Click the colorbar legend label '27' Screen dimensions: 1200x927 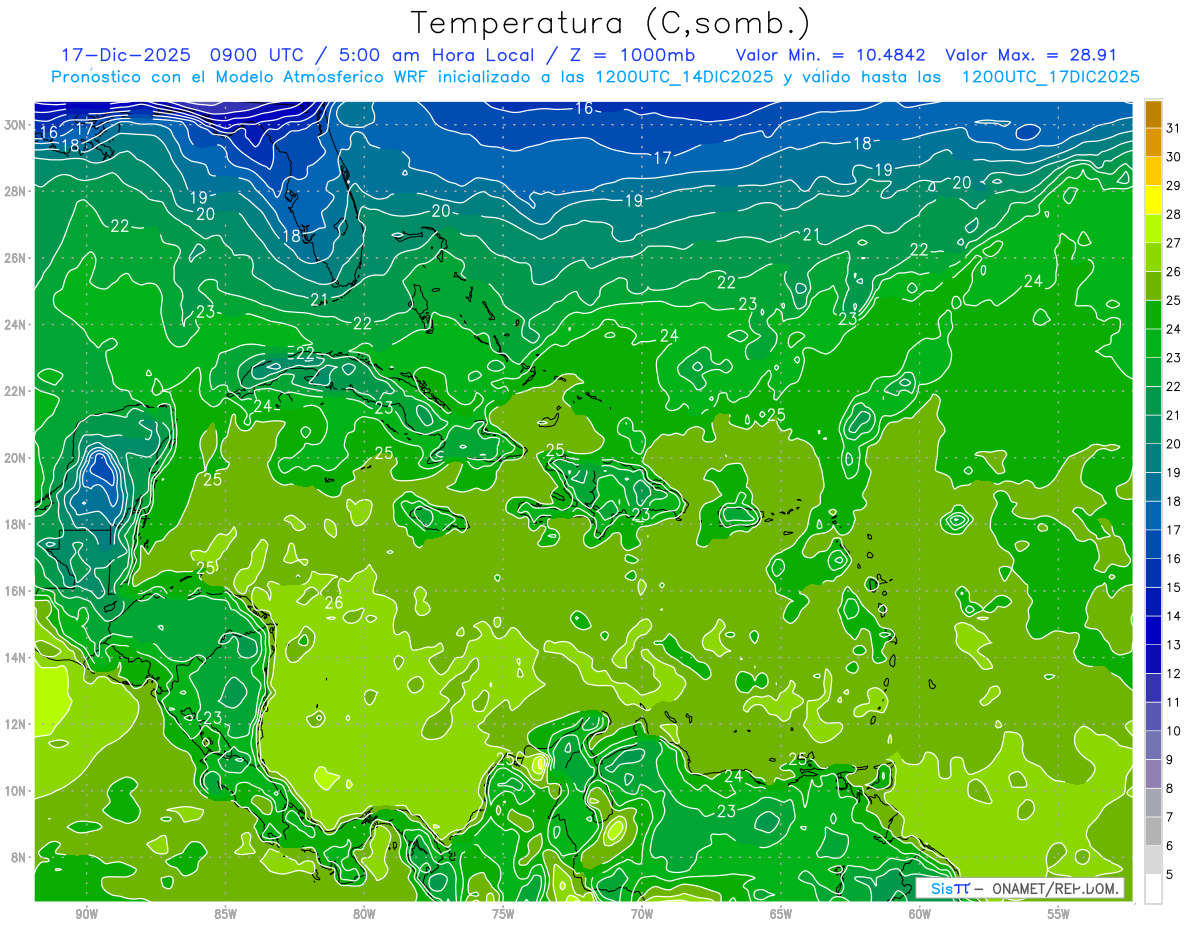click(1174, 243)
